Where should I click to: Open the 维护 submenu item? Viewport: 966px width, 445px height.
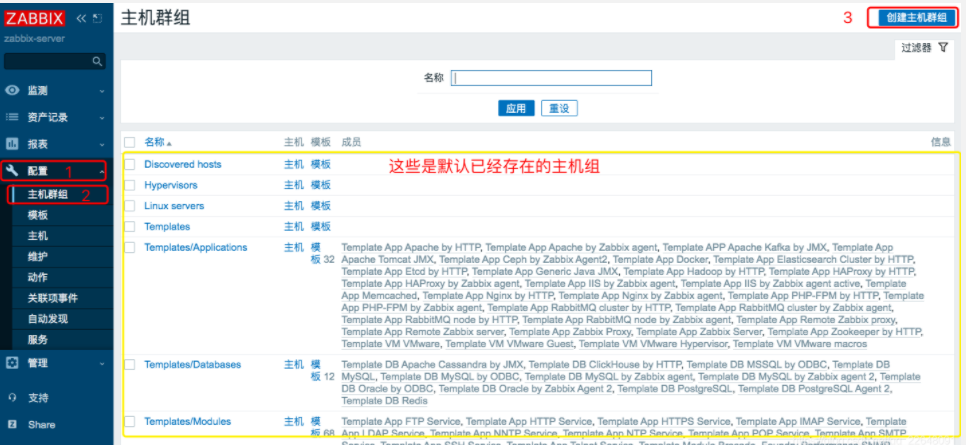(38, 256)
